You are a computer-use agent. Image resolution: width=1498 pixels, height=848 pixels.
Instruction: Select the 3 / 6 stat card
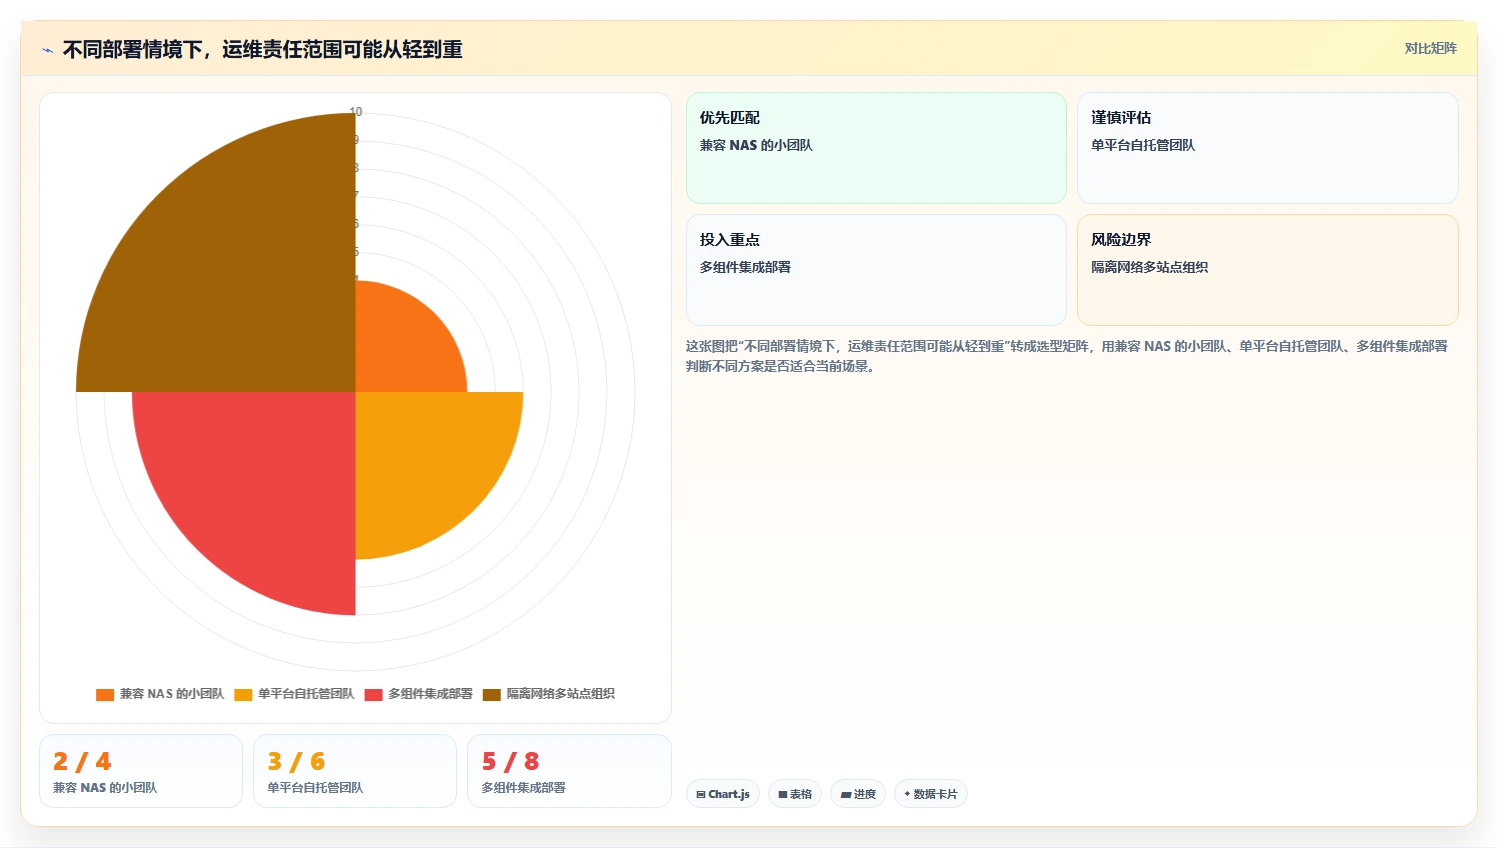[355, 771]
